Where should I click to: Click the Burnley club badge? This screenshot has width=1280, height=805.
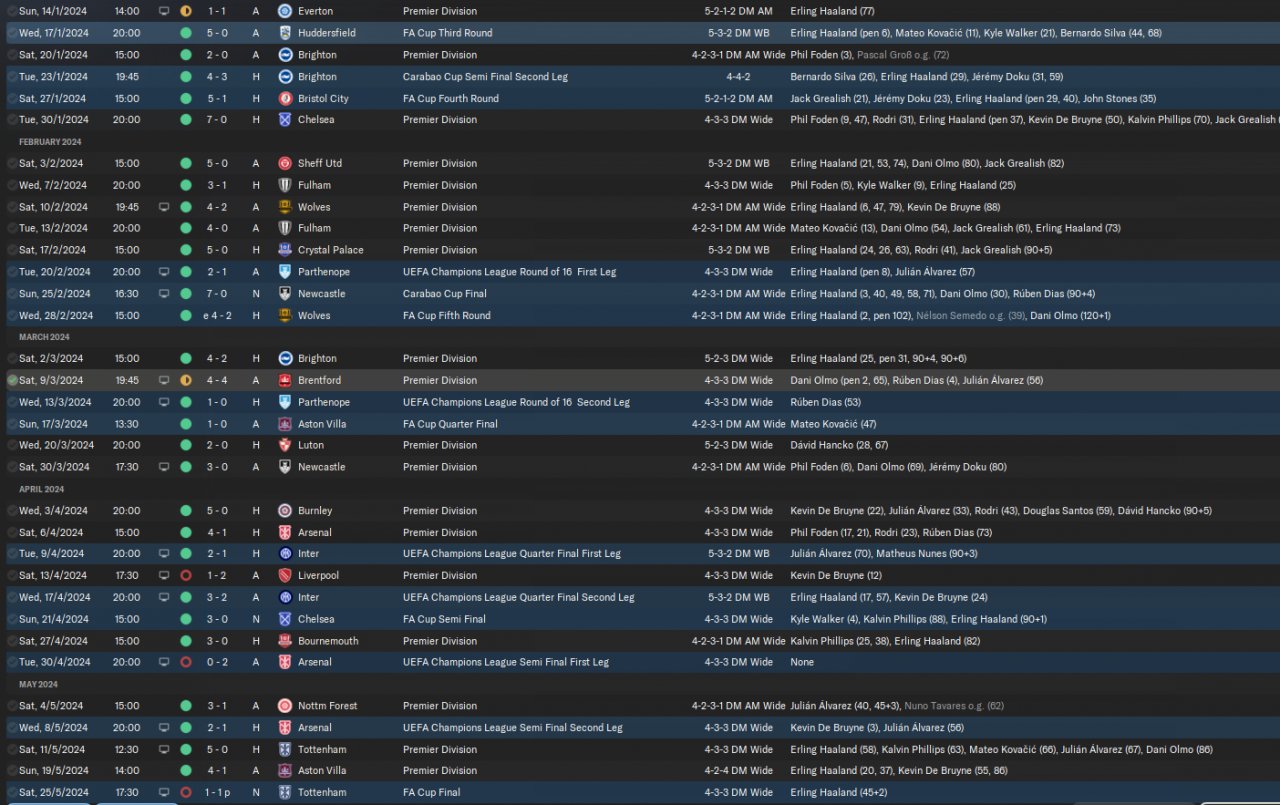click(x=285, y=510)
